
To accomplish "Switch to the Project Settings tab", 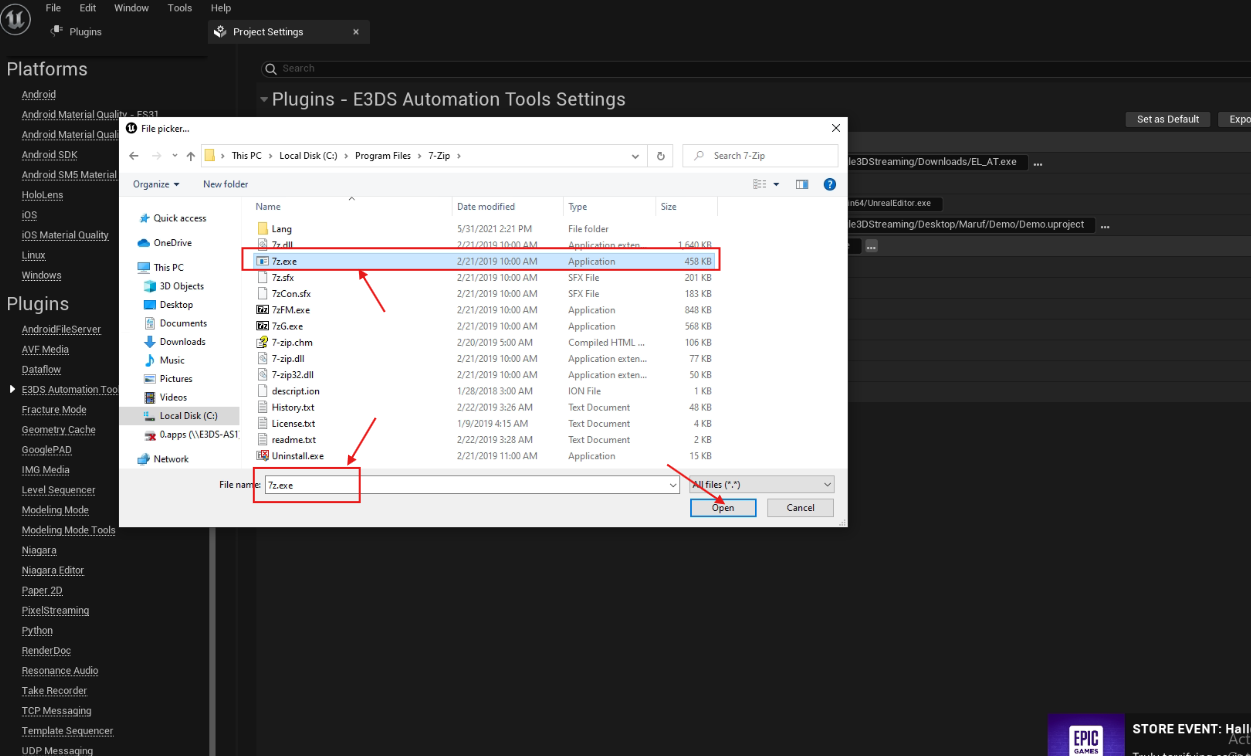I will 268,32.
